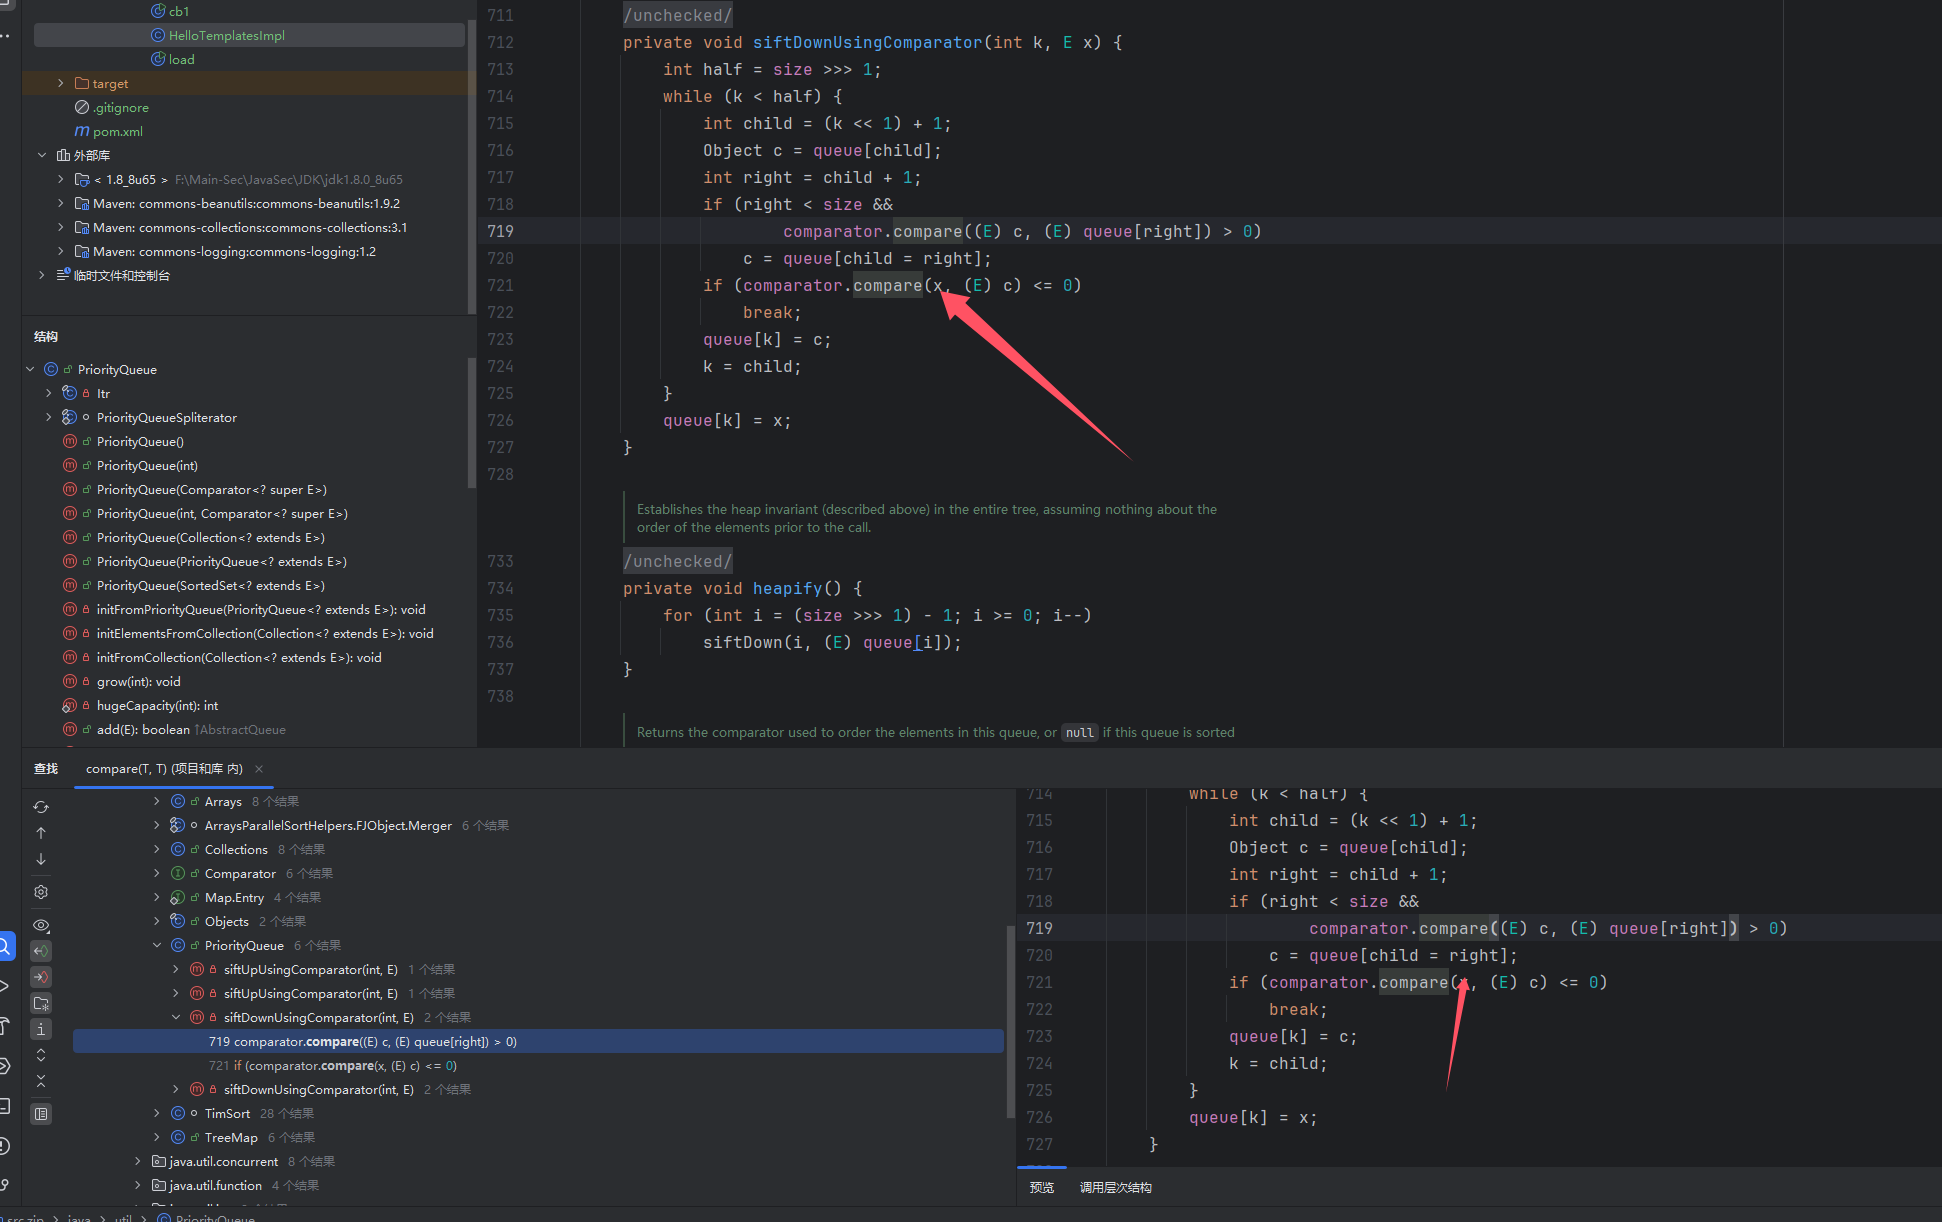The height and width of the screenshot is (1222, 1942).
Task: Click the 结构 structure panel title
Action: click(46, 337)
